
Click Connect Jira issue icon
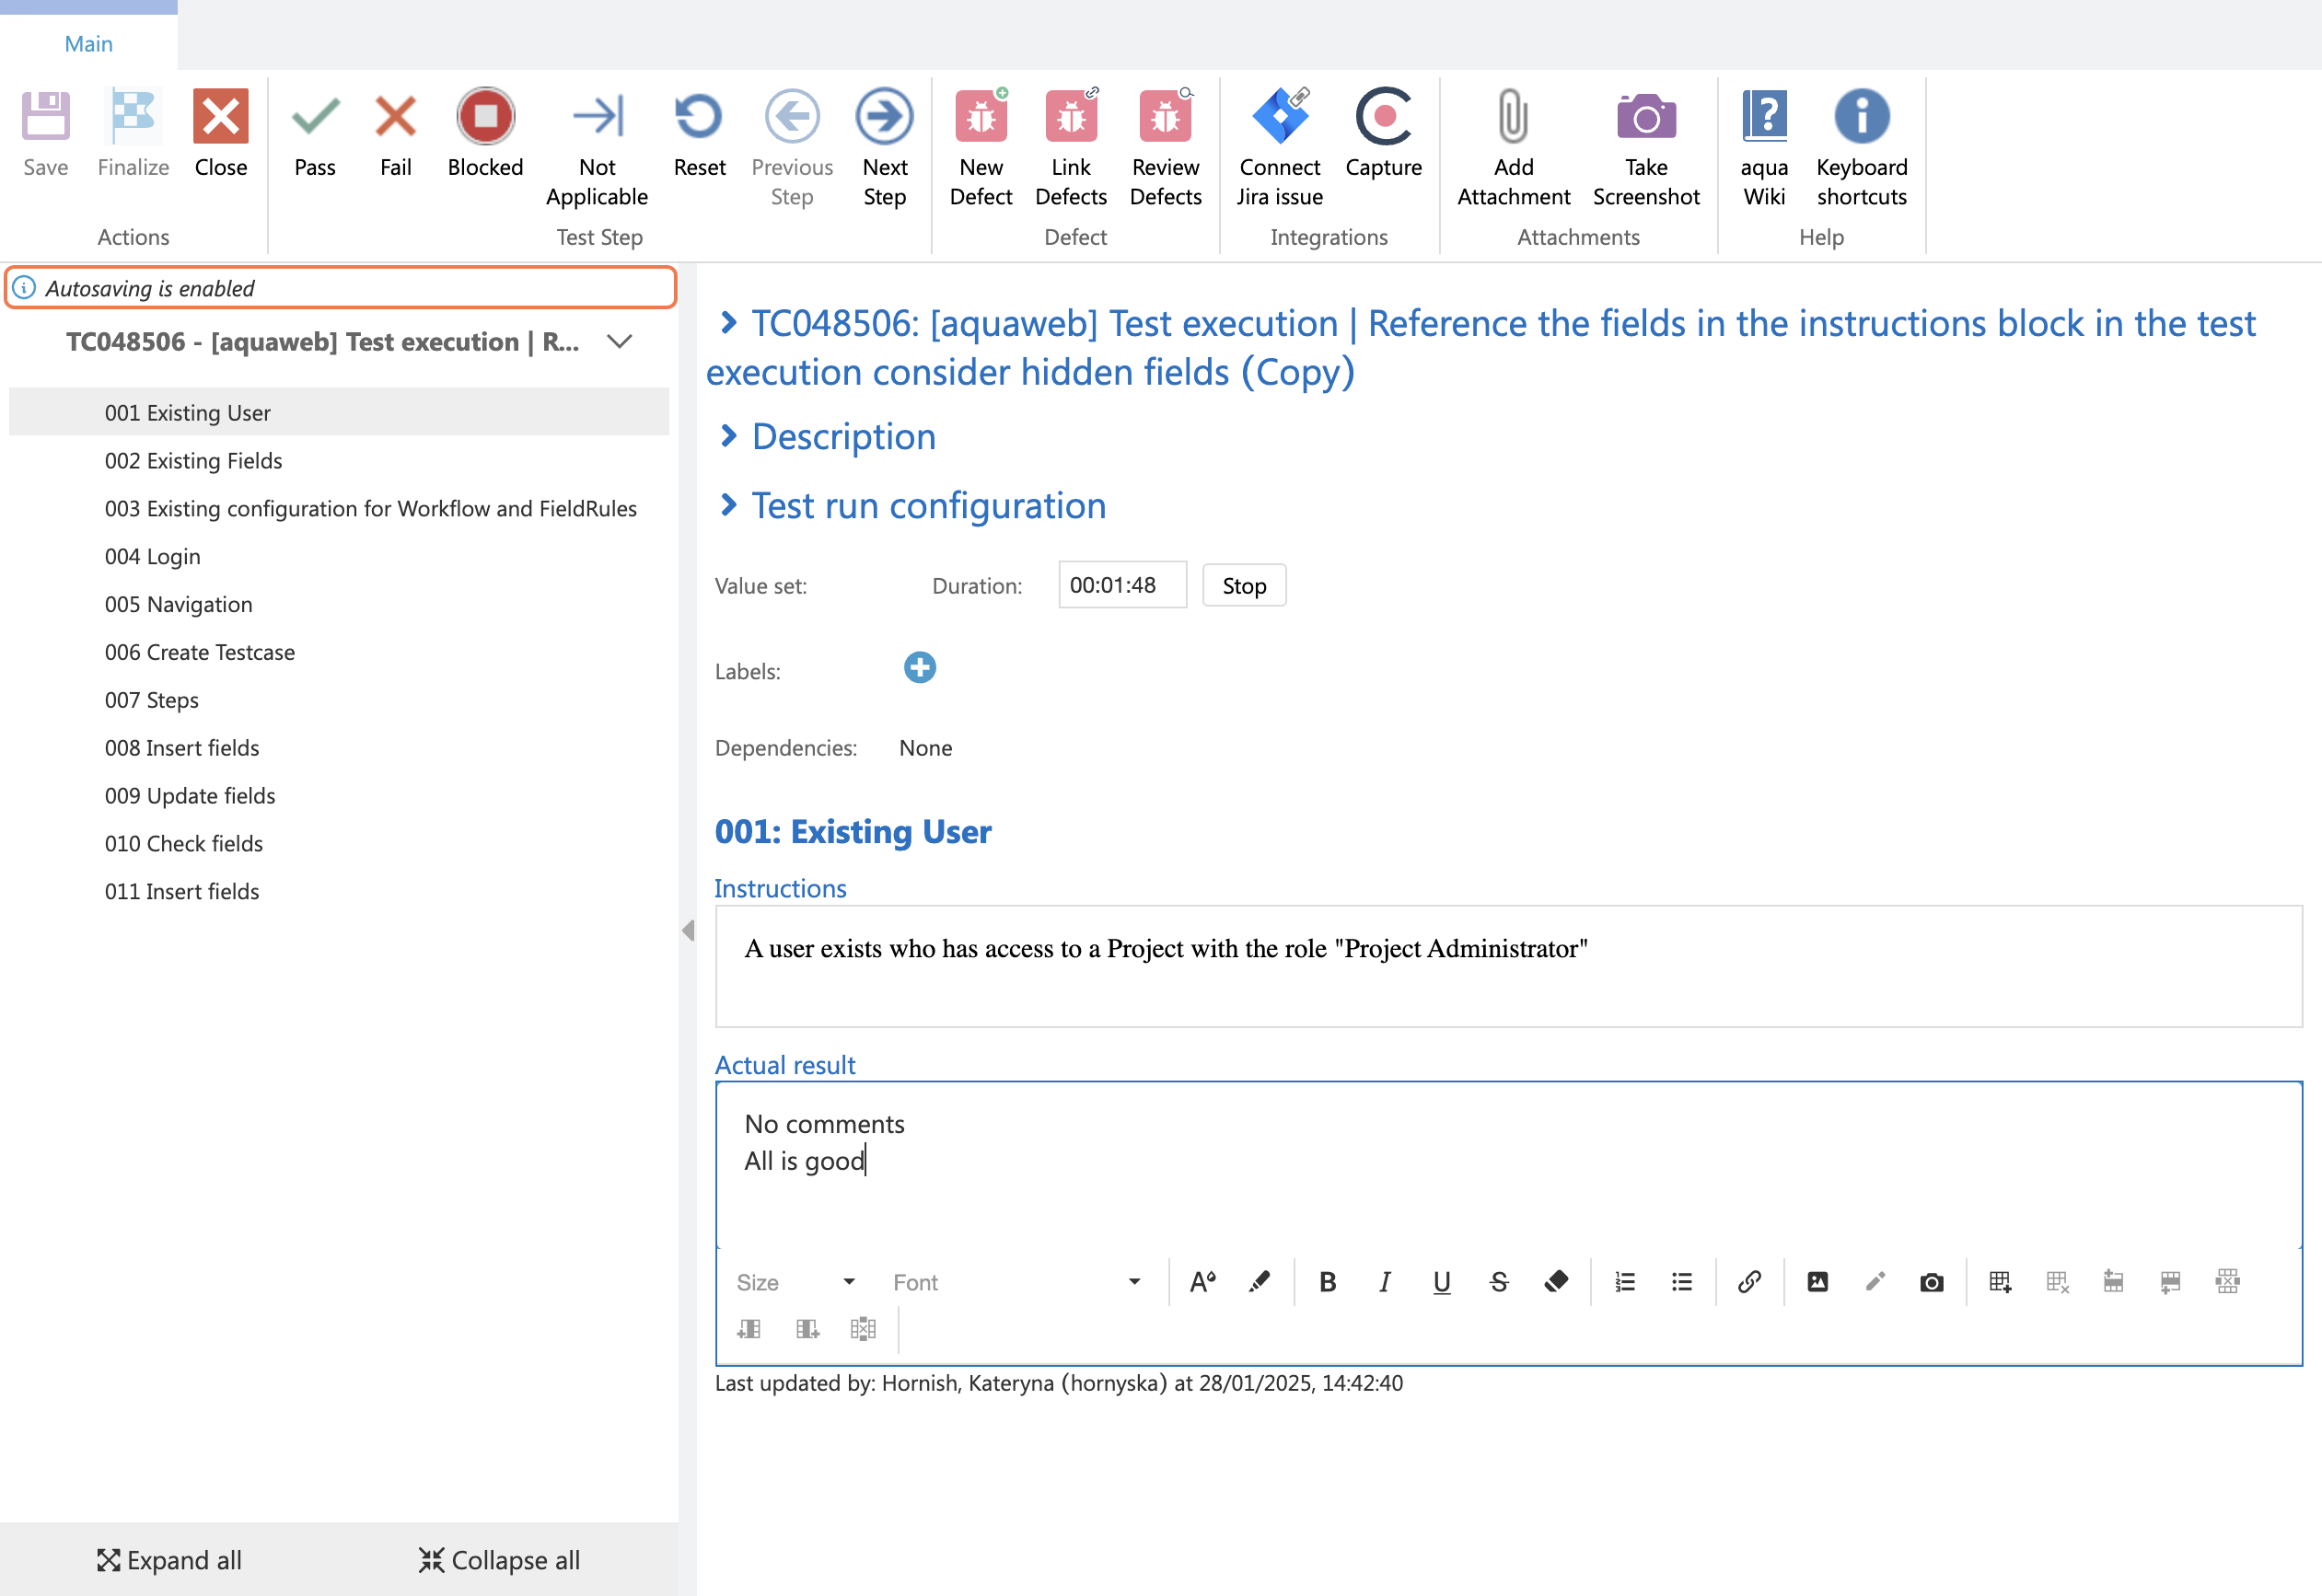1279,118
